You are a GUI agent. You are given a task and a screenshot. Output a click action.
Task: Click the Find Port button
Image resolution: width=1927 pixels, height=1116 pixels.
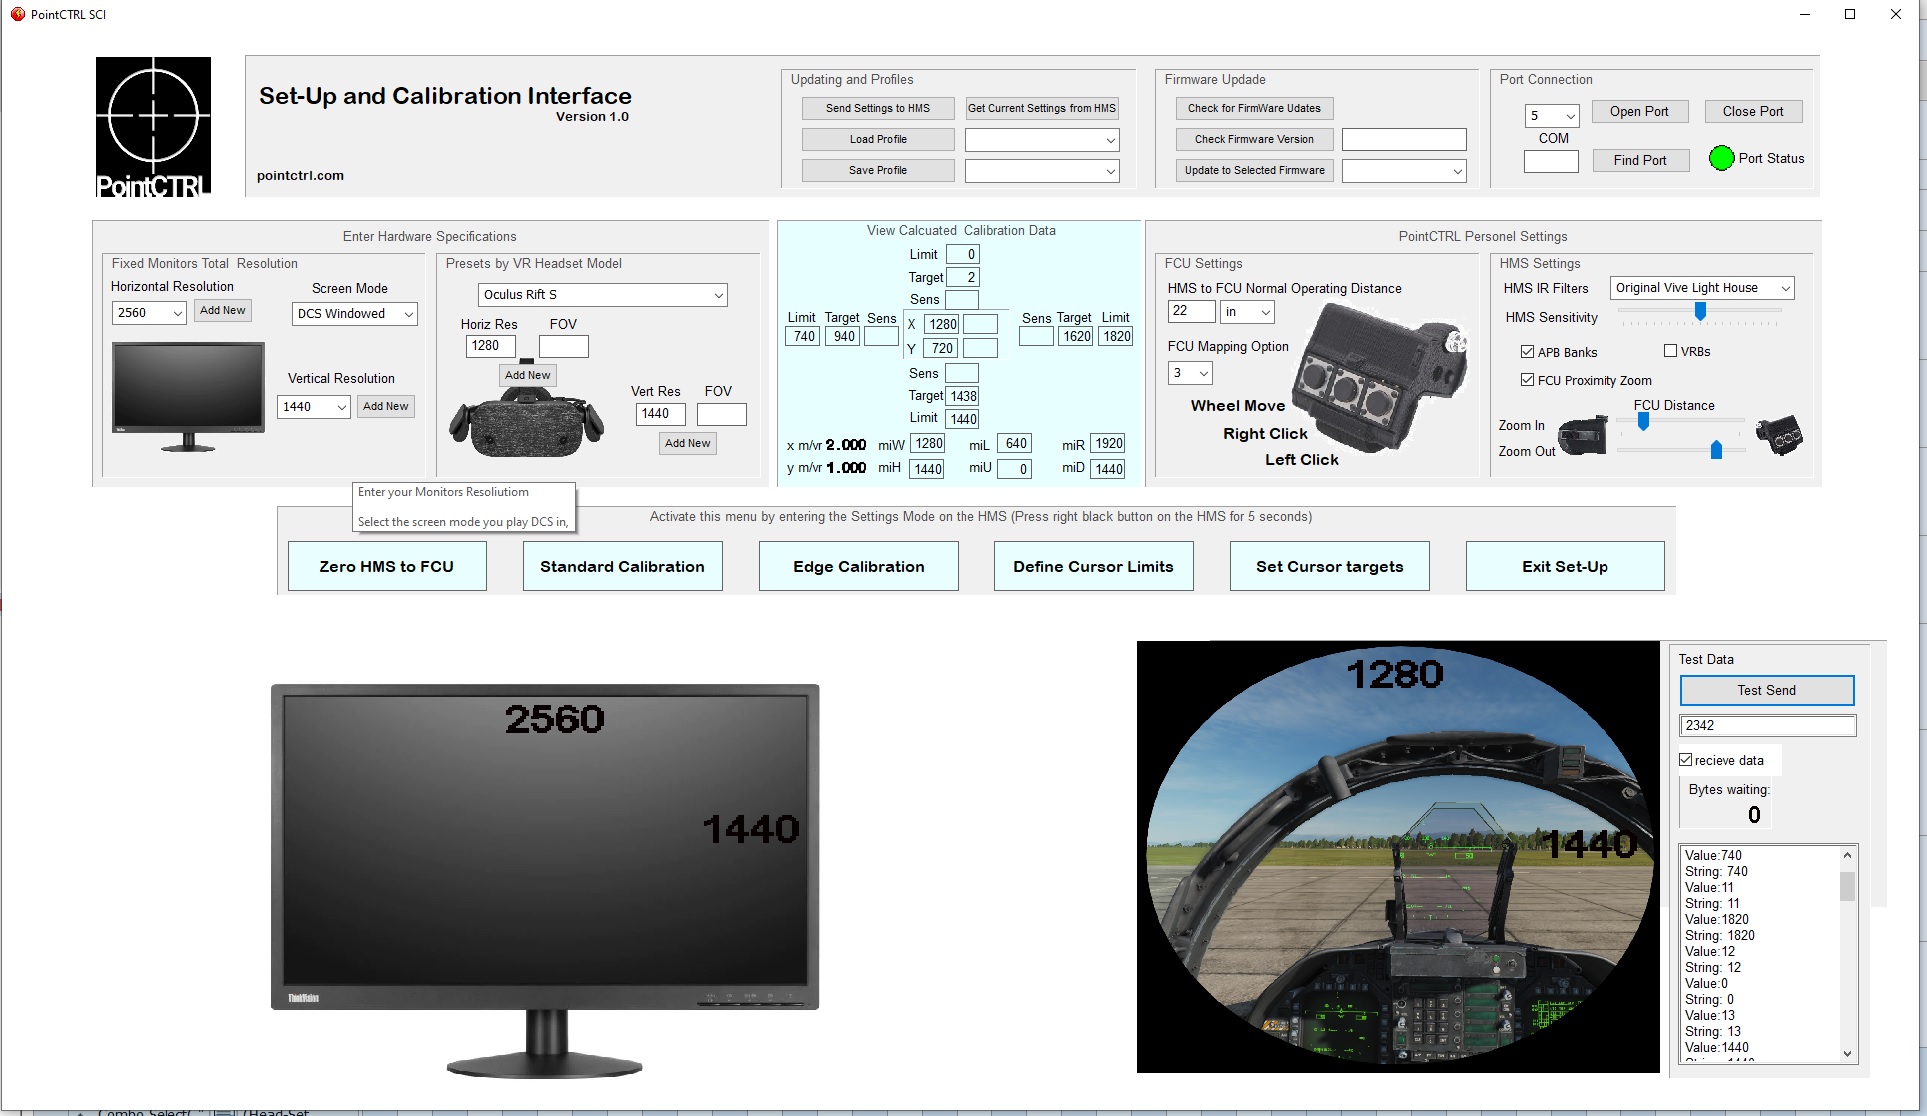[1640, 160]
